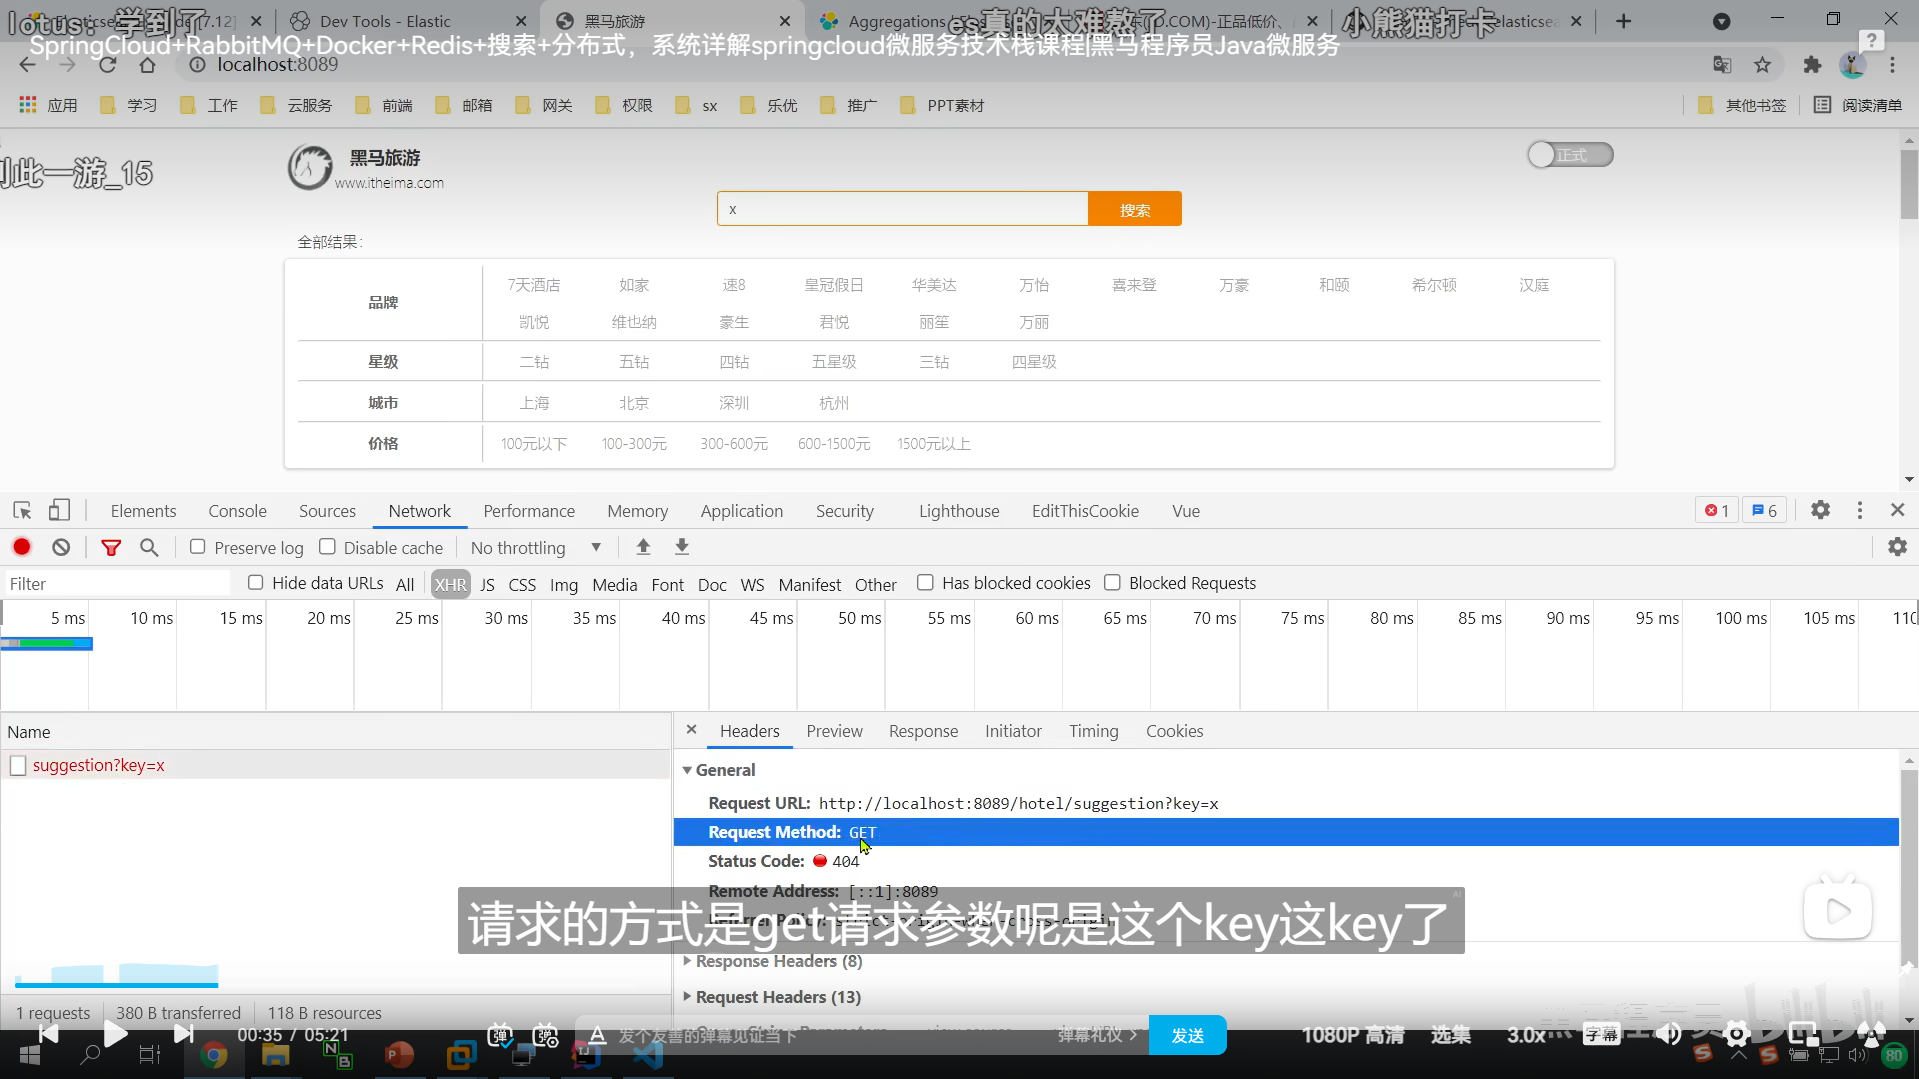The height and width of the screenshot is (1079, 1919).
Task: Toggle the network filter funnel icon
Action: click(x=111, y=547)
